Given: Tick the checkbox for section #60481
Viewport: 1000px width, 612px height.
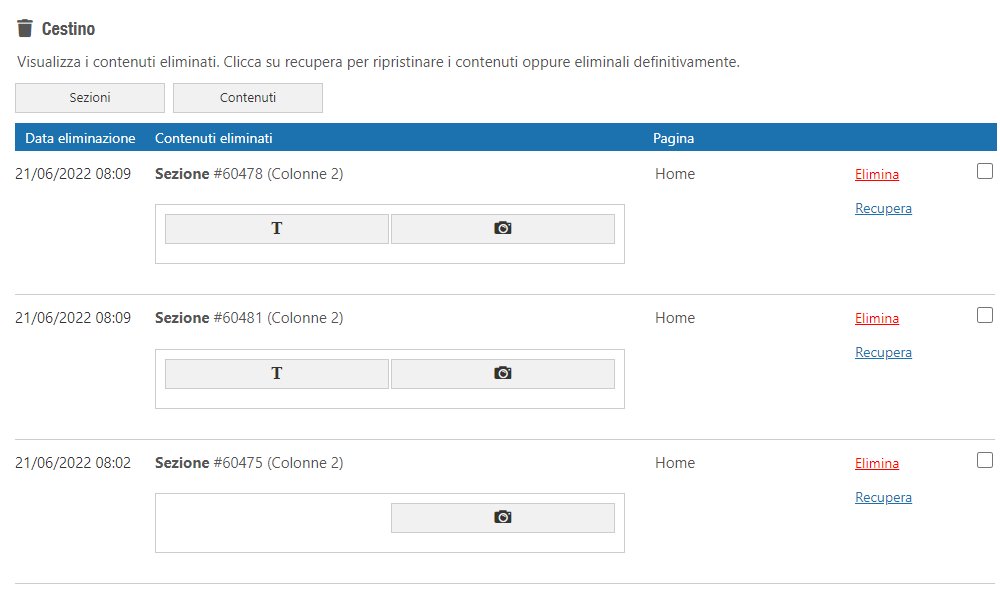Looking at the screenshot, I should pos(985,315).
